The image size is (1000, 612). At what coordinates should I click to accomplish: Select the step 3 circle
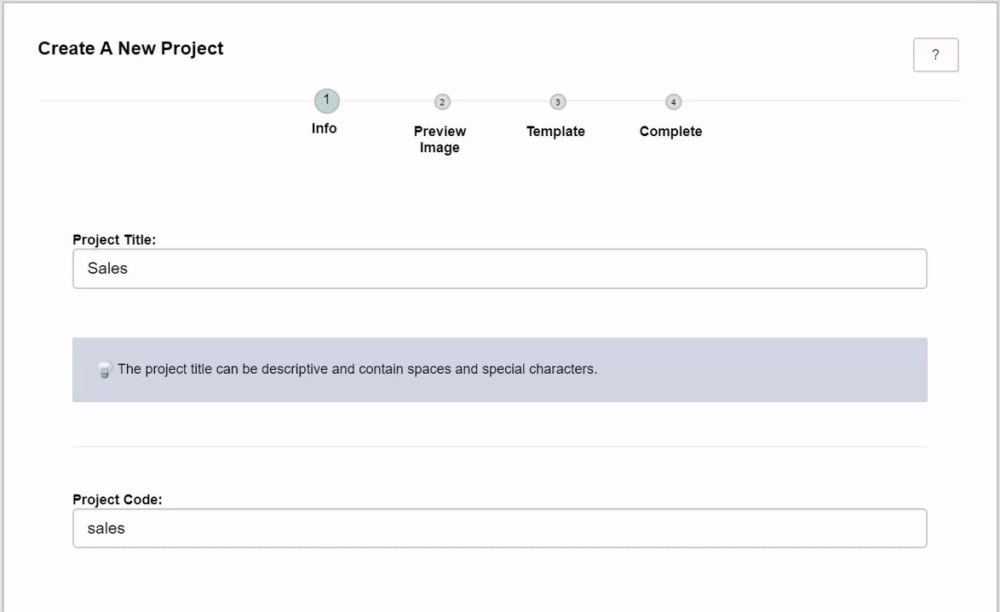[557, 102]
